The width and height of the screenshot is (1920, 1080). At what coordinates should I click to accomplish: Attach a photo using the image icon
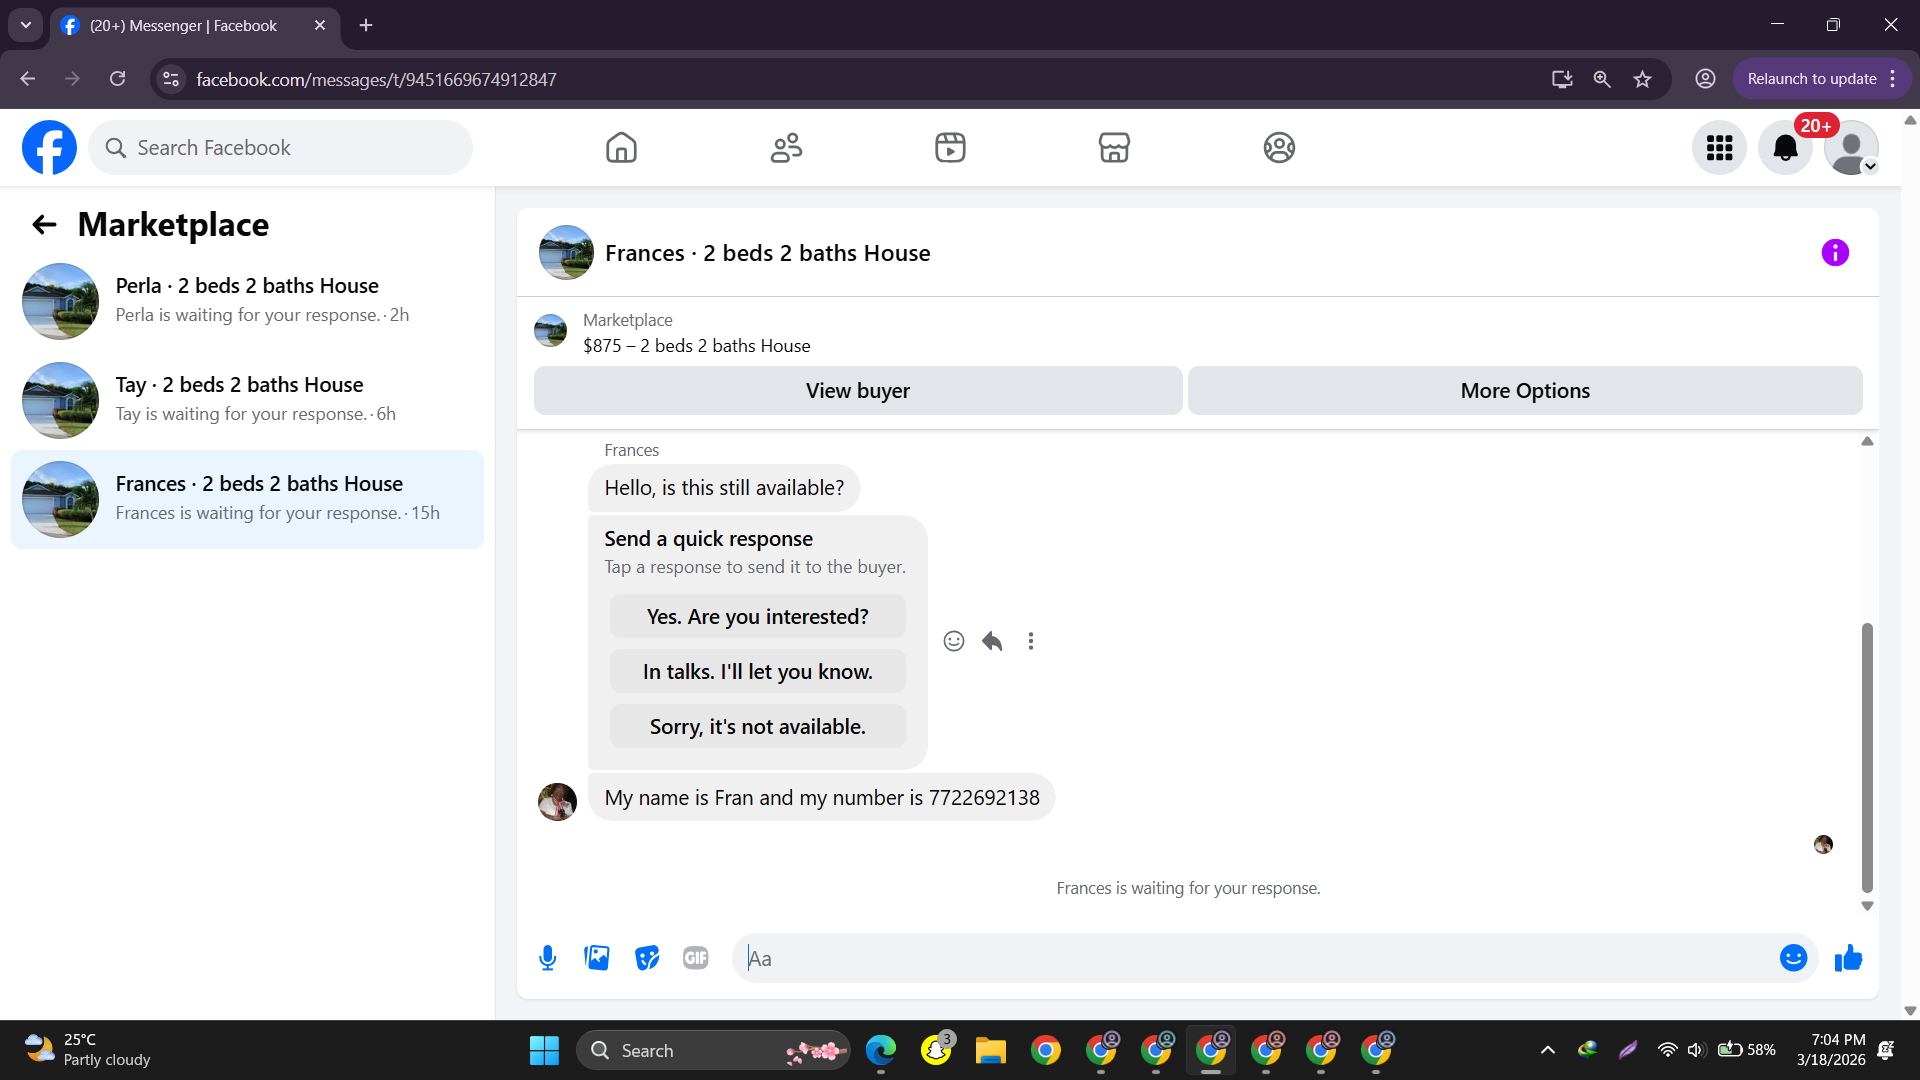coord(597,958)
